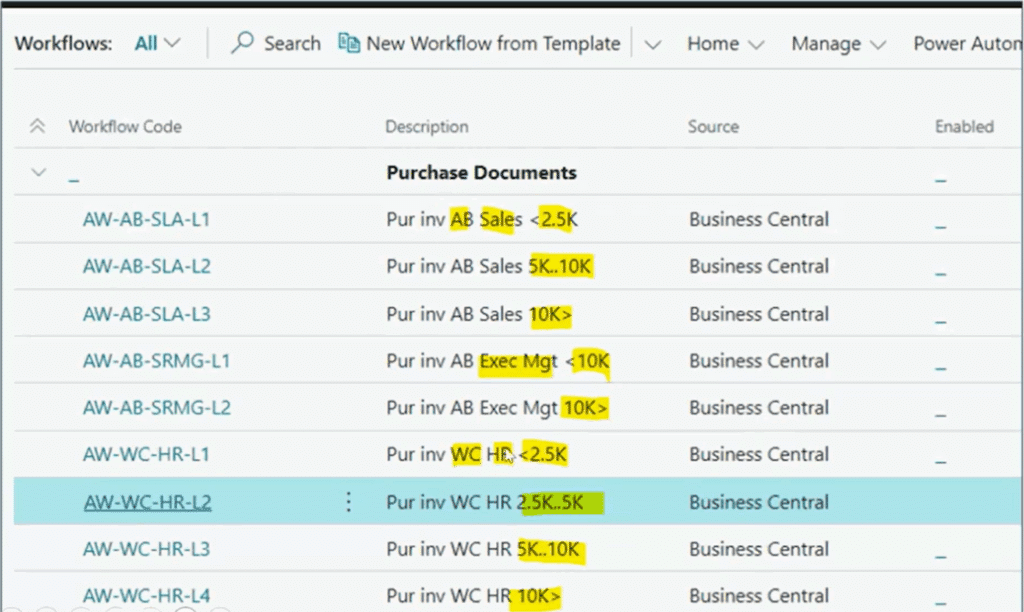Open the ellipsis menu on AW-WC-HR-L2 row

pyautogui.click(x=347, y=501)
